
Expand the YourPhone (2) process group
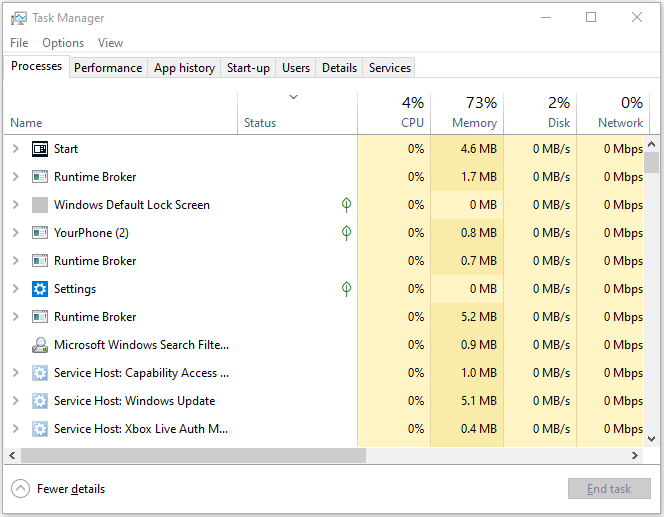[x=16, y=233]
